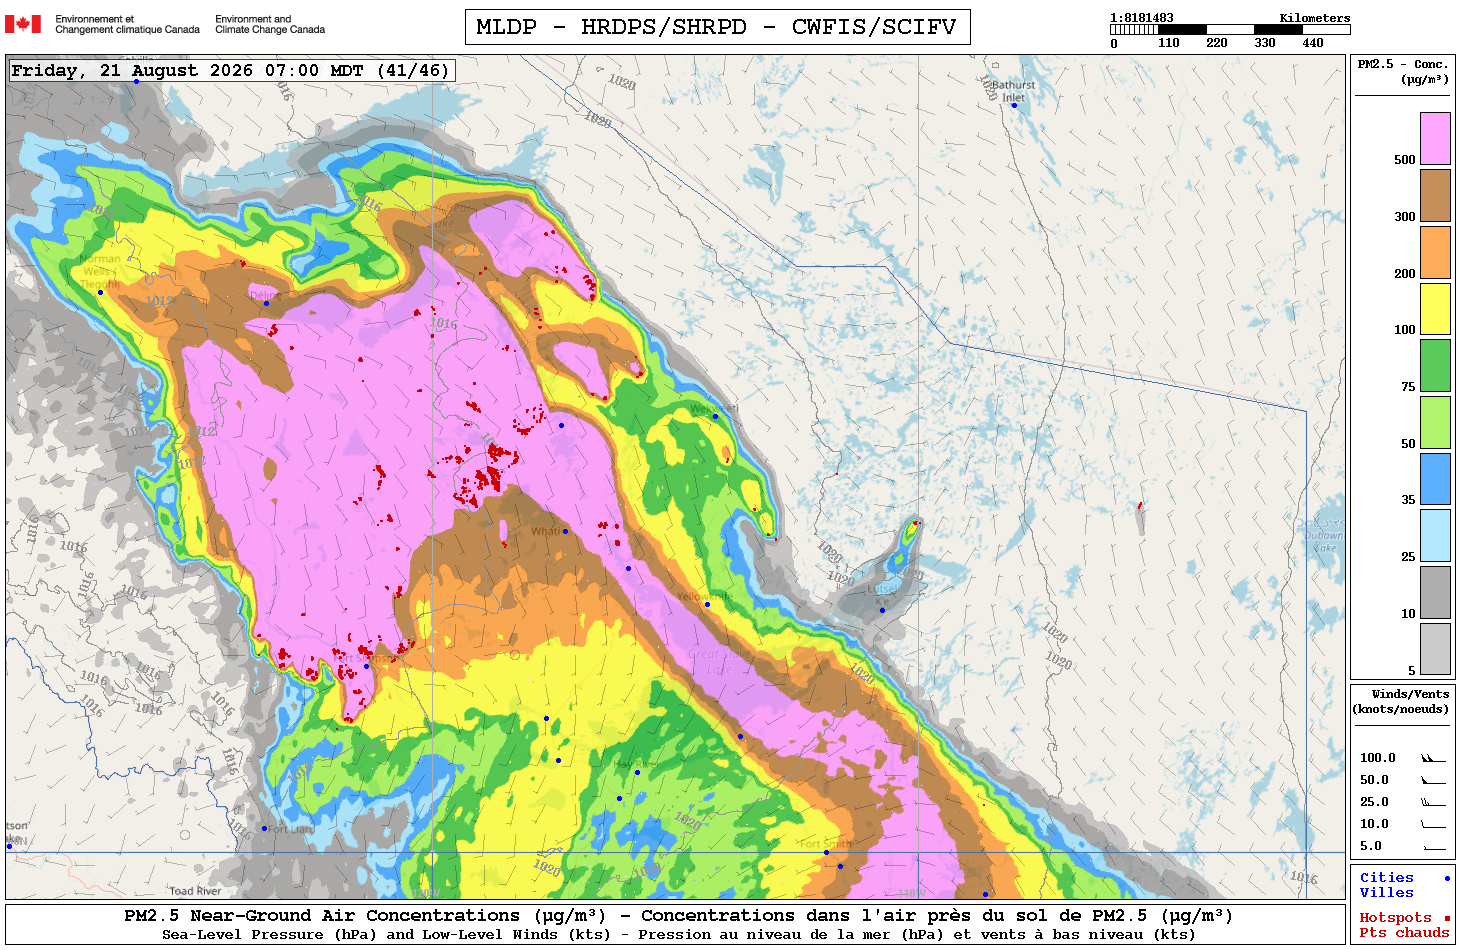Click the Fort Liard city dot

[264, 828]
